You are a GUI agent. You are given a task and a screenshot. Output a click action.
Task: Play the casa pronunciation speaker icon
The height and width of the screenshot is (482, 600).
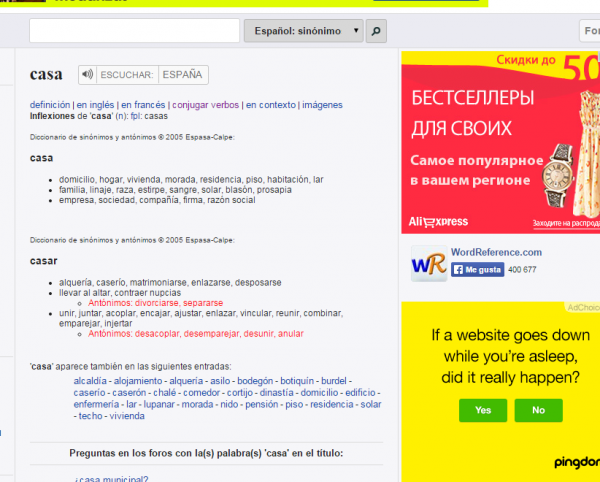(x=88, y=74)
